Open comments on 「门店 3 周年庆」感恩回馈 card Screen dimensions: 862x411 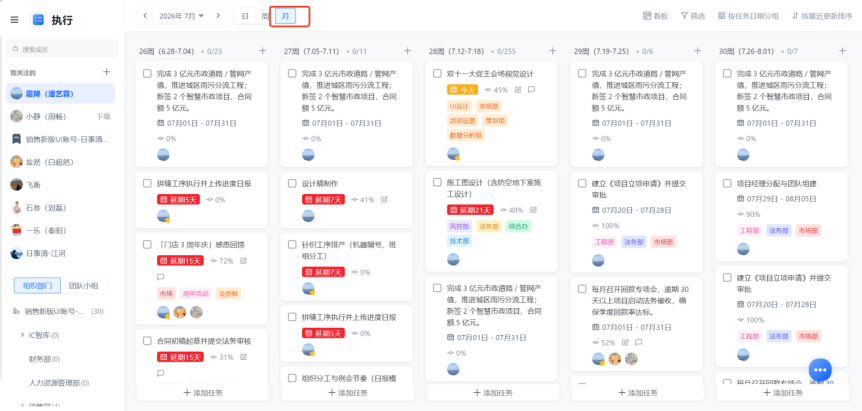pos(161,277)
